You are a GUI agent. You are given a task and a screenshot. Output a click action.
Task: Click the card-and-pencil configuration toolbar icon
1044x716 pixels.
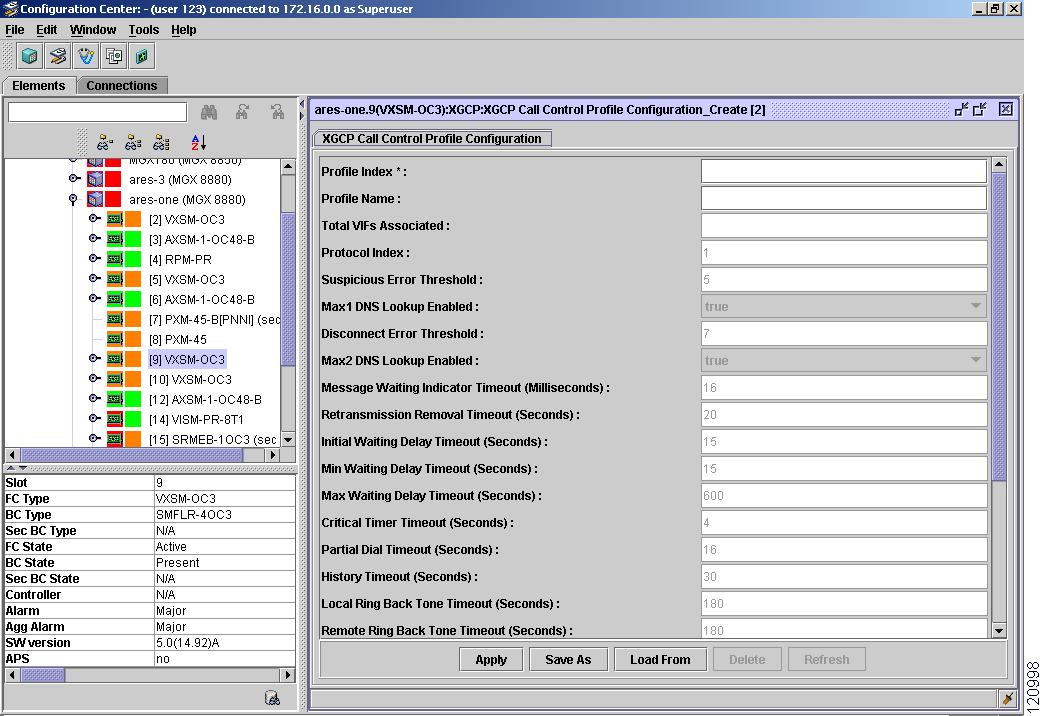(x=58, y=56)
